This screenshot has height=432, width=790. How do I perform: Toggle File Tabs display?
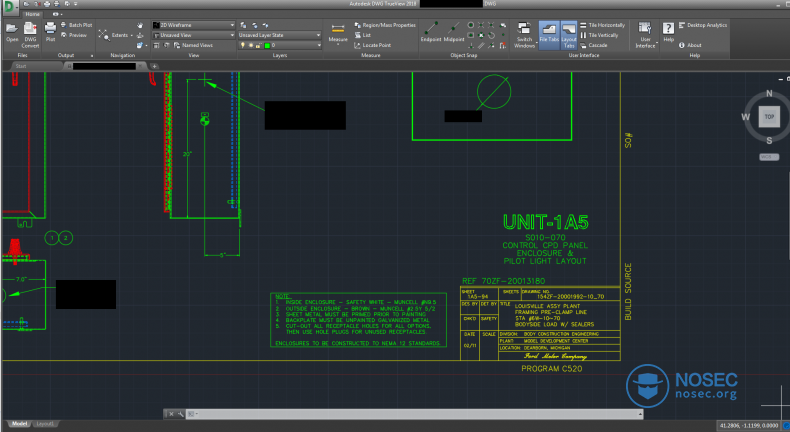point(549,34)
